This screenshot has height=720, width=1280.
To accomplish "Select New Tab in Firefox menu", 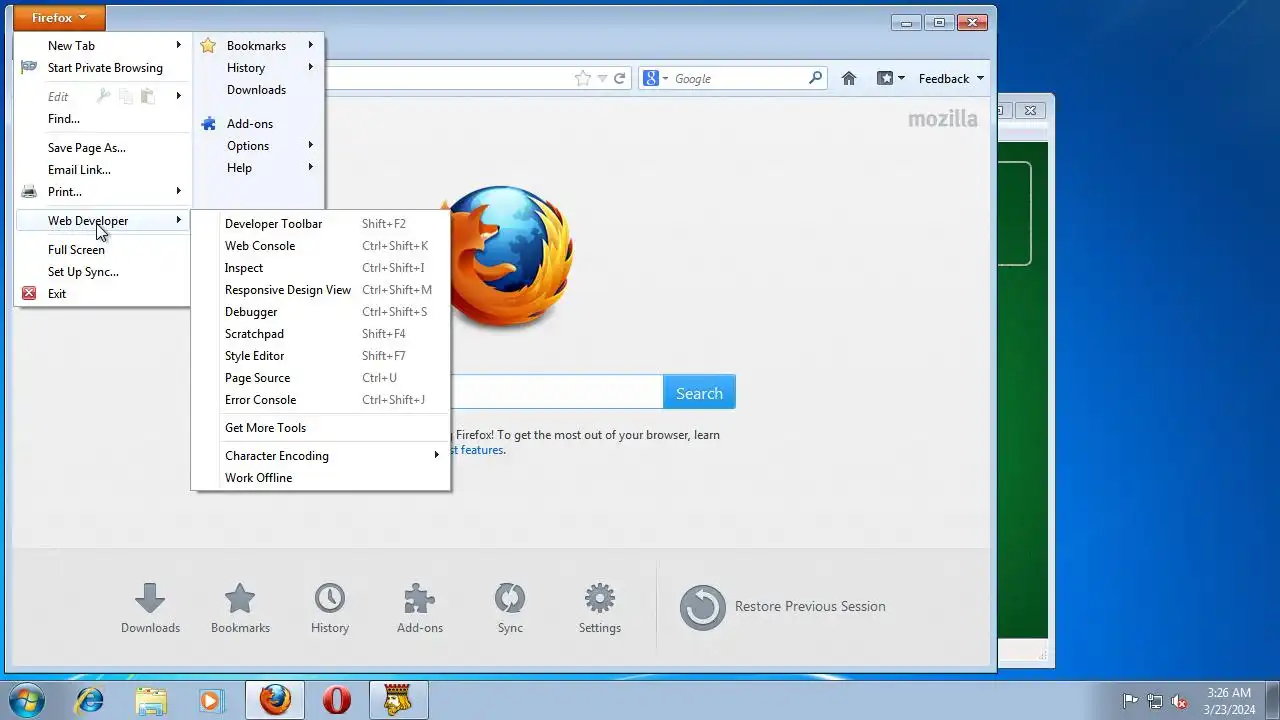I will tap(102, 46).
